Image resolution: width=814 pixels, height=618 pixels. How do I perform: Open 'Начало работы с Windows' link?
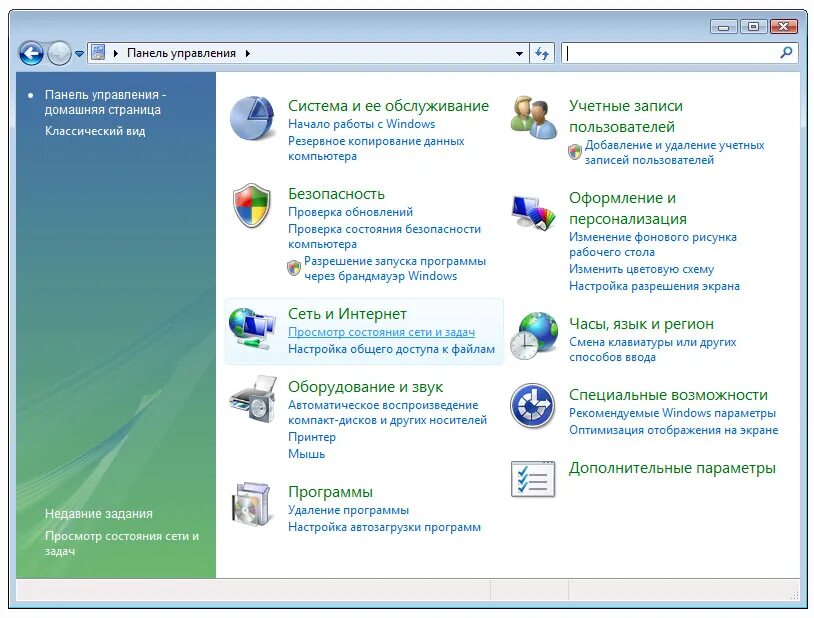[x=361, y=124]
